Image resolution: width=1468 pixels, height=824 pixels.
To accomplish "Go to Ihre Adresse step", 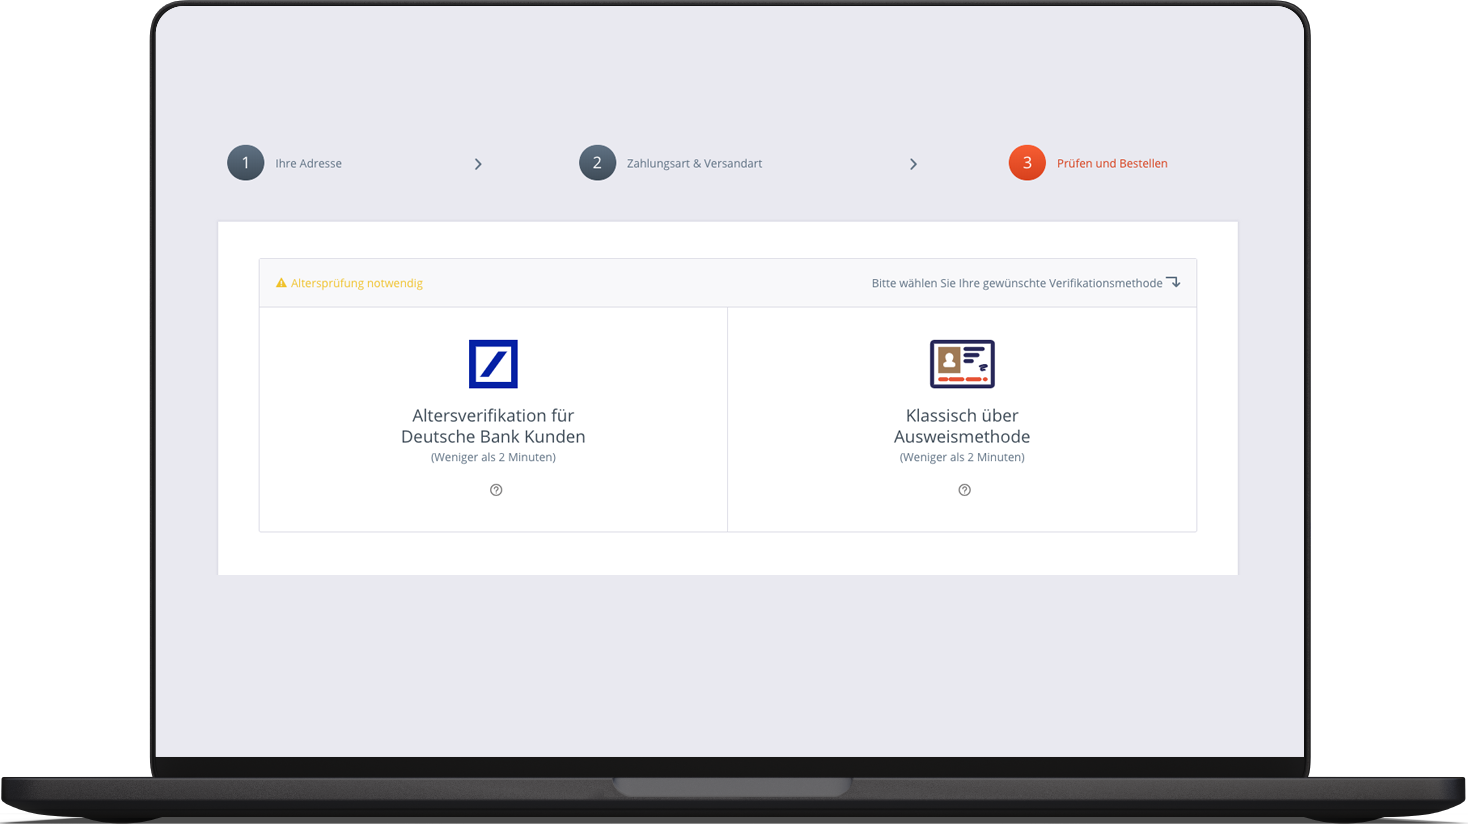I will click(x=308, y=163).
